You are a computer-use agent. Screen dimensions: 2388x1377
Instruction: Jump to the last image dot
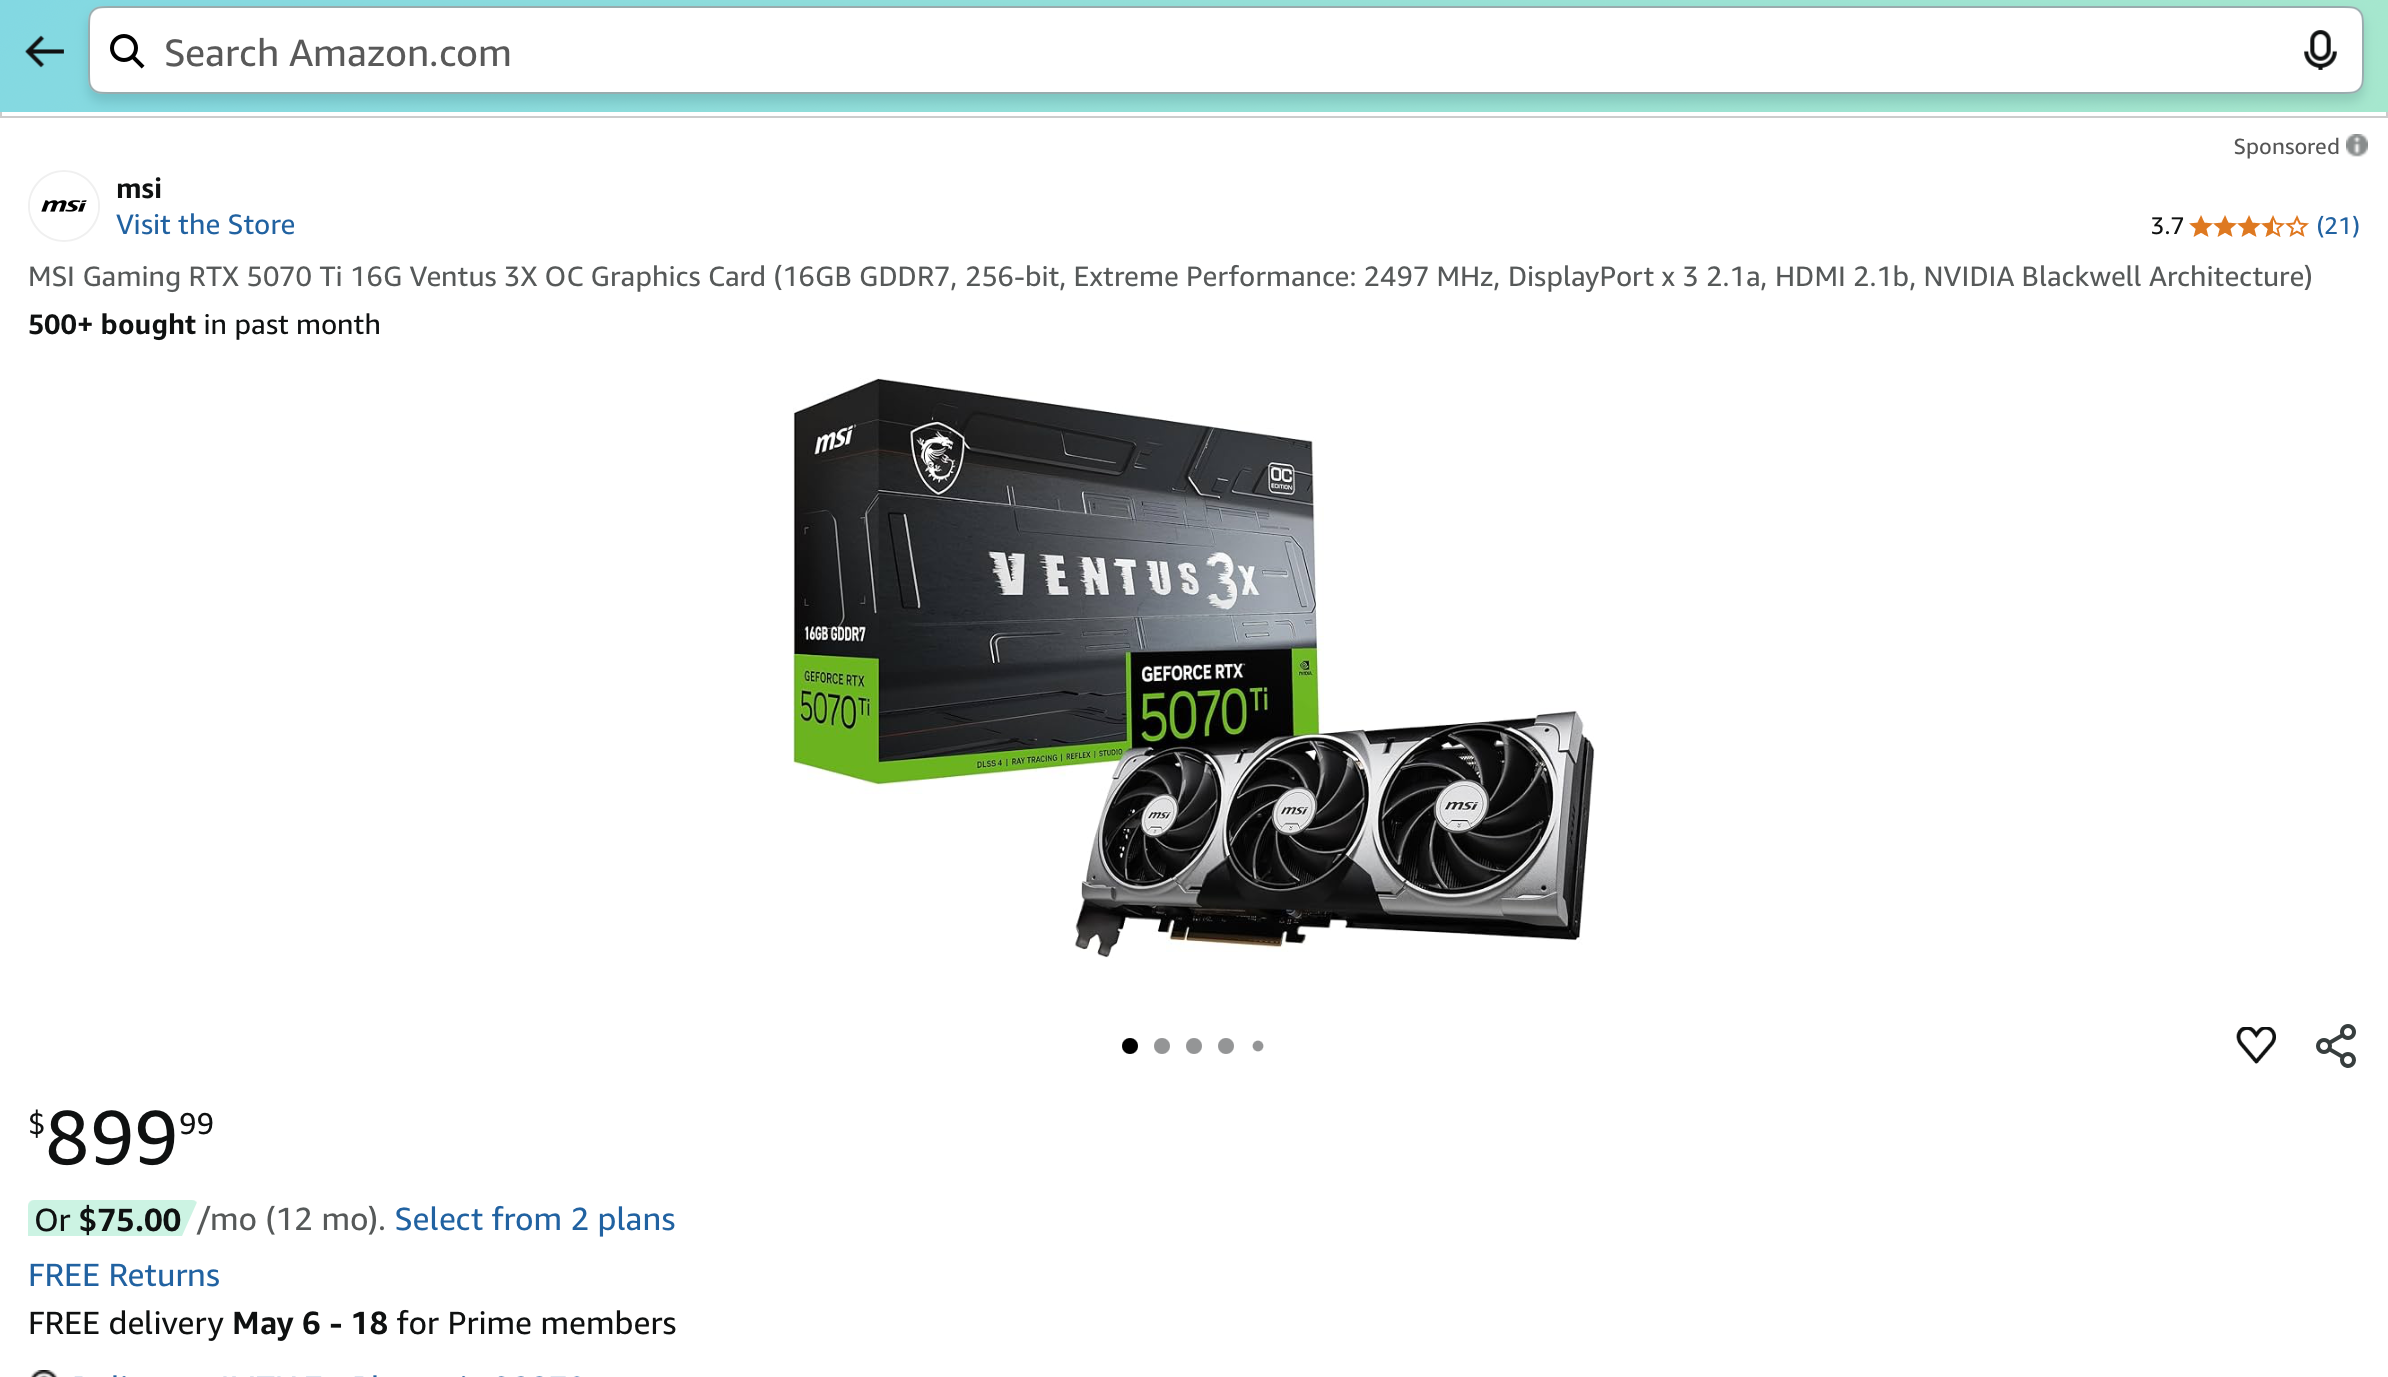[x=1258, y=1046]
